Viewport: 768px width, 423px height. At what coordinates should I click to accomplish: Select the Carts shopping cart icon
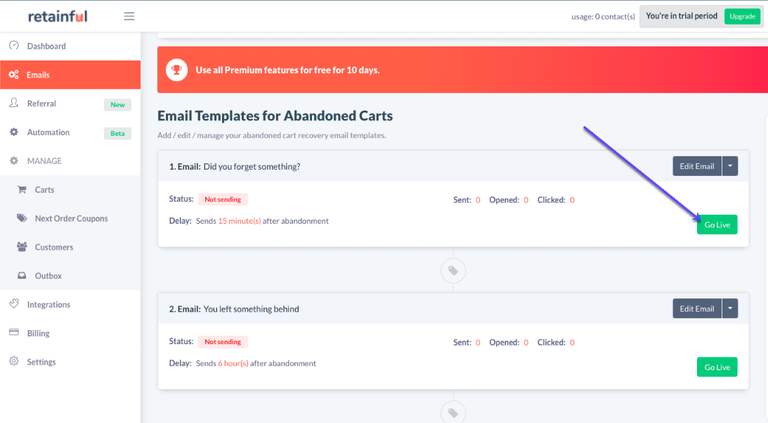point(22,189)
